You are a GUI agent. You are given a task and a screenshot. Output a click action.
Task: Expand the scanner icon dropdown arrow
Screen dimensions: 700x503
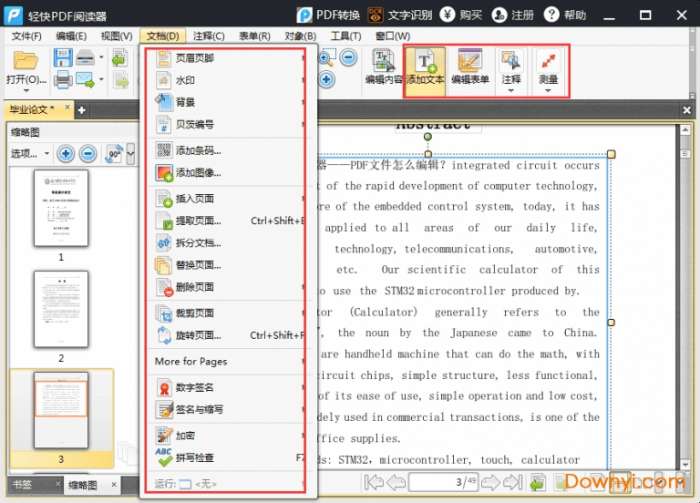click(x=101, y=57)
